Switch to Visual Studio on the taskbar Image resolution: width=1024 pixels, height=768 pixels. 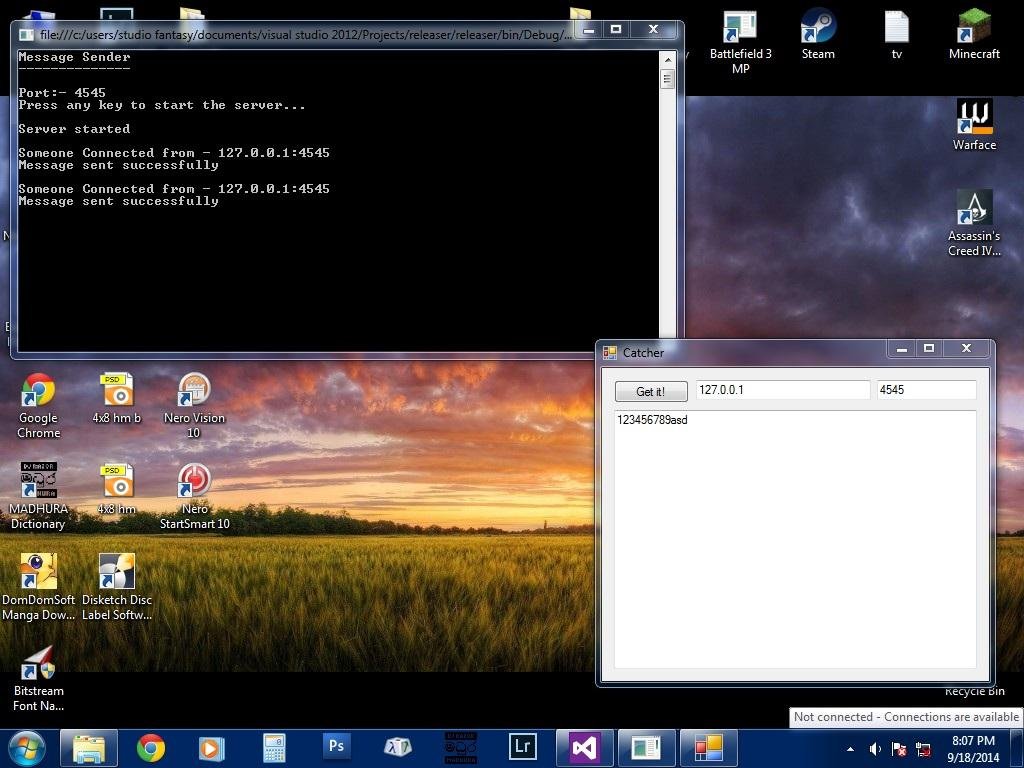[x=584, y=748]
